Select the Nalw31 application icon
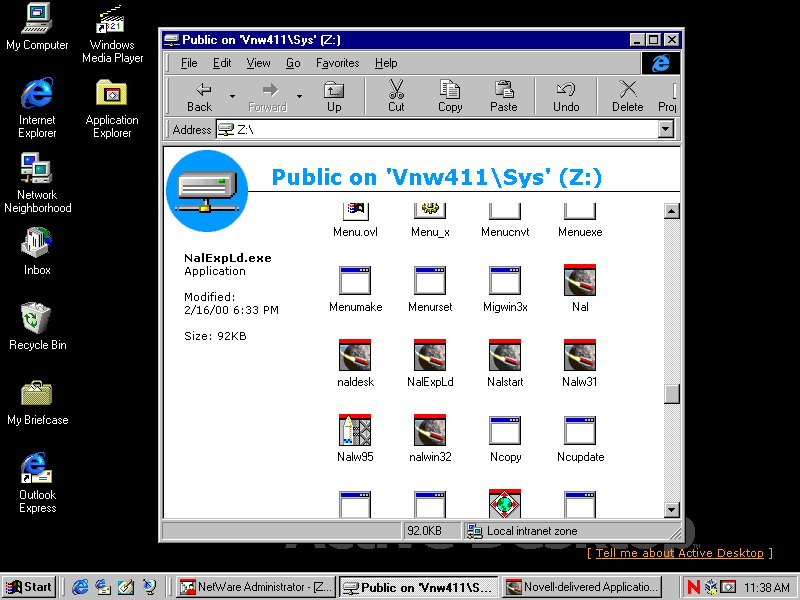800x600 pixels. (x=580, y=355)
